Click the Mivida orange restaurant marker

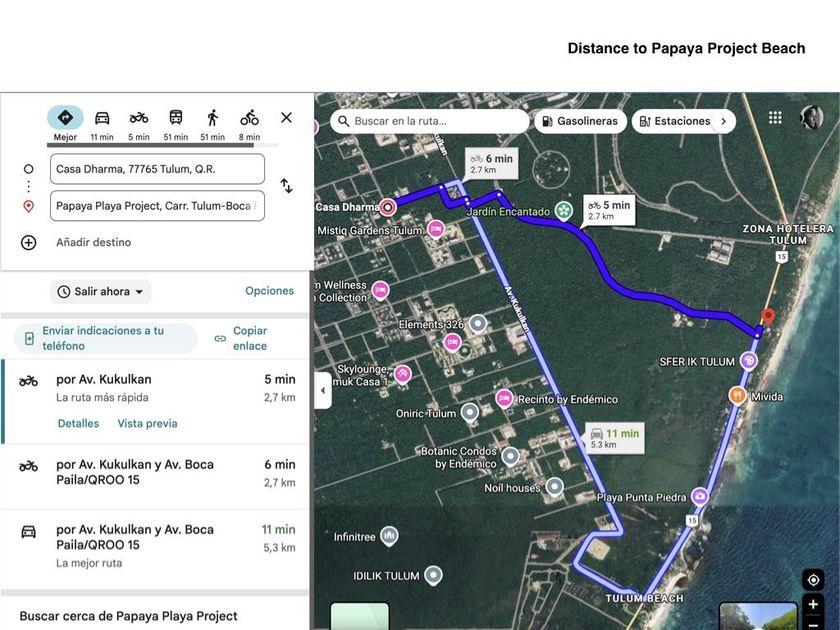(x=738, y=396)
